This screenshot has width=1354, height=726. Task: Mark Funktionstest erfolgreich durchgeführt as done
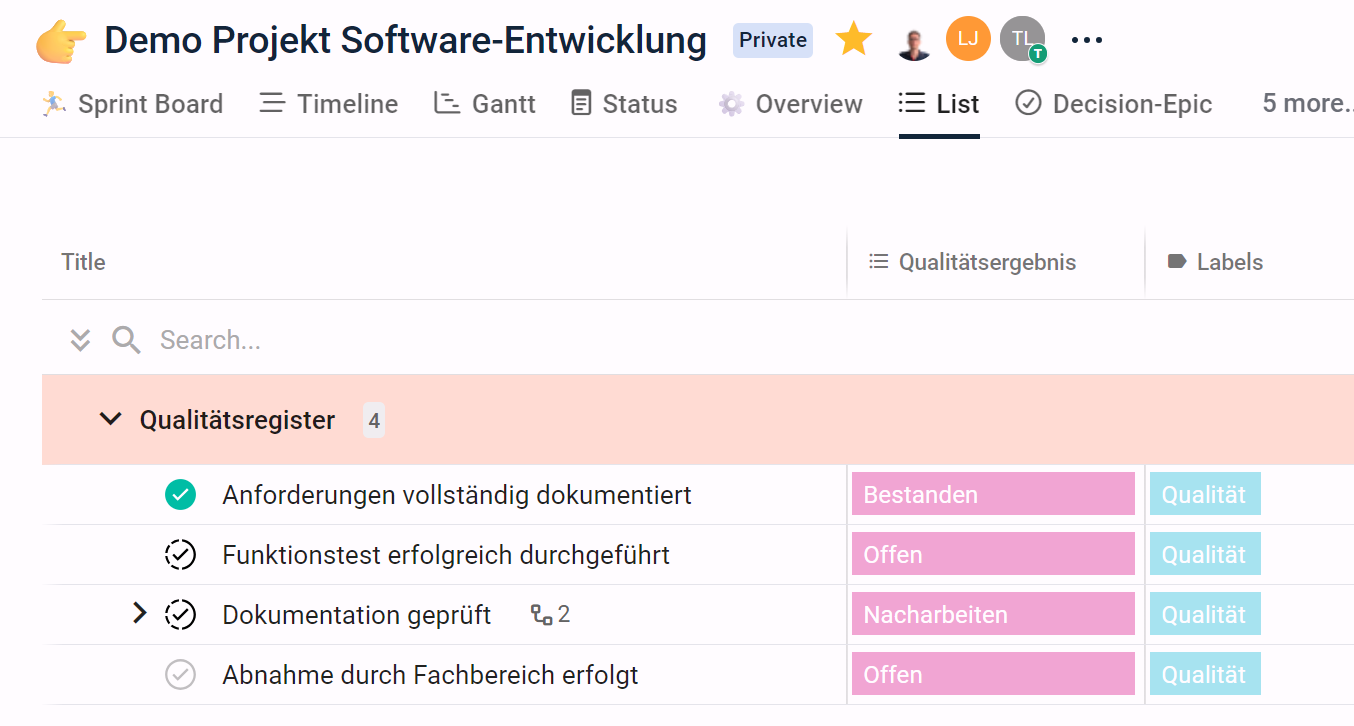click(x=180, y=554)
